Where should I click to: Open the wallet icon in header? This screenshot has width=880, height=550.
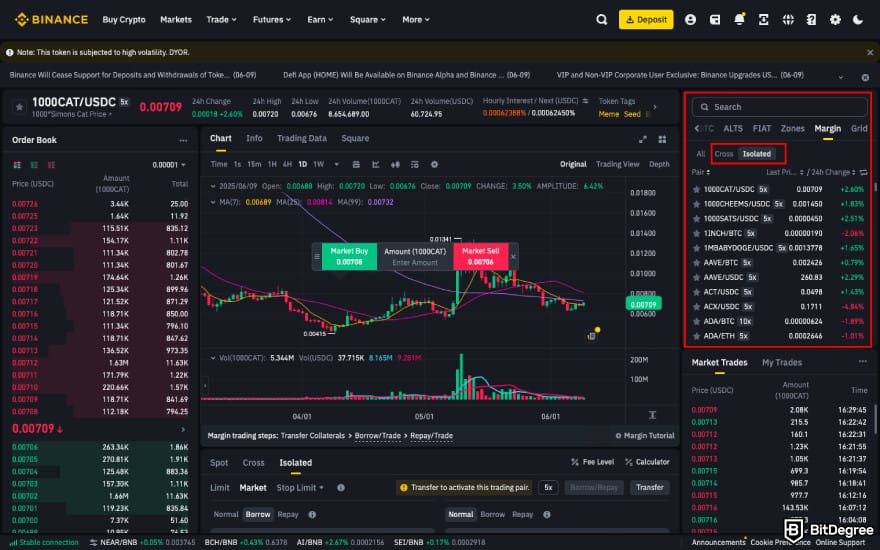click(715, 20)
